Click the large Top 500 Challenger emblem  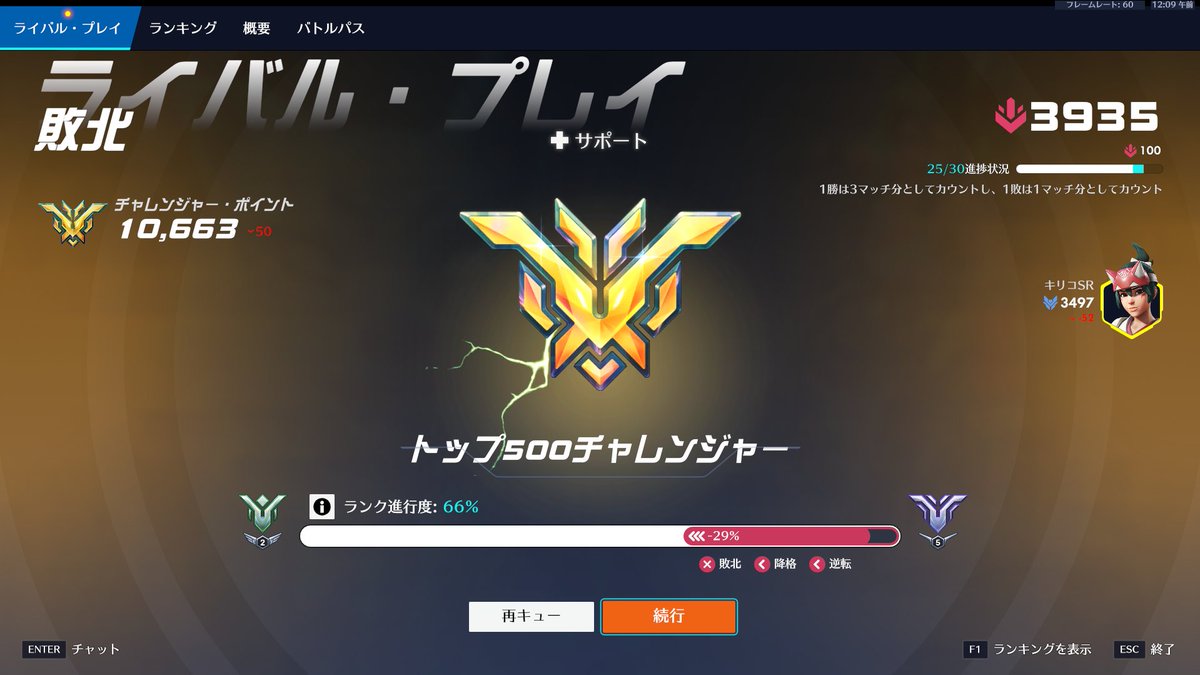click(600, 294)
